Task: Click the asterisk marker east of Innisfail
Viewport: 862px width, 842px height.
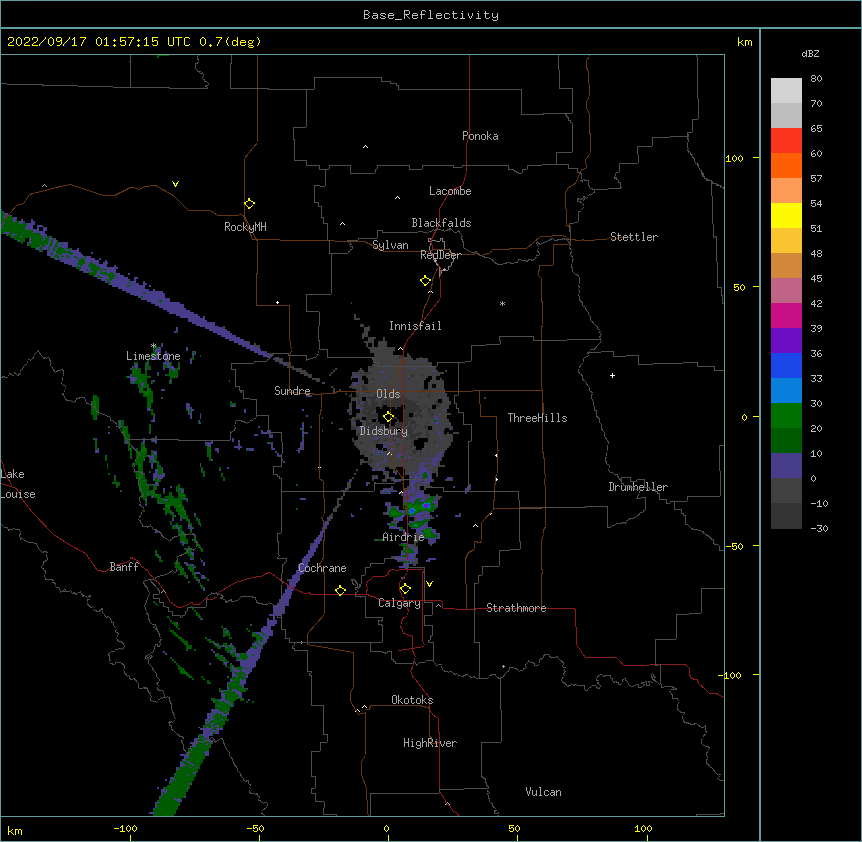Action: click(502, 303)
